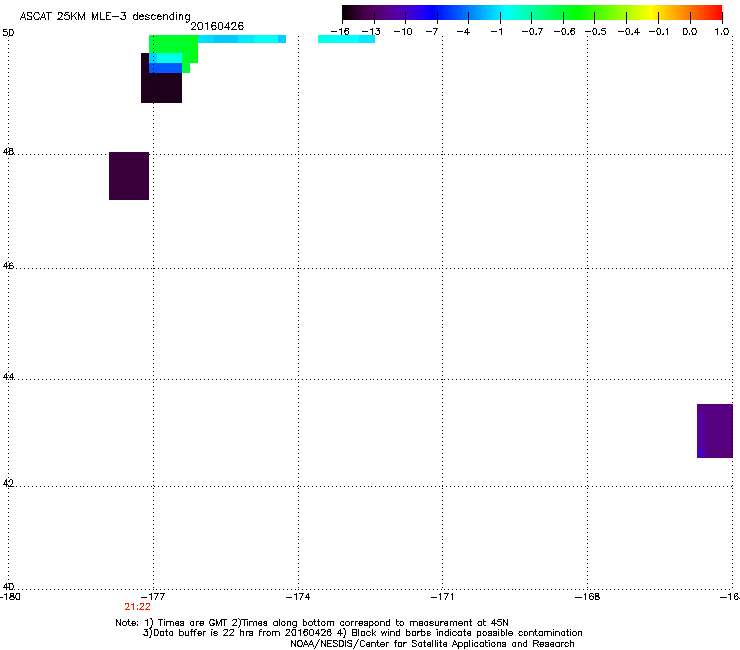The width and height of the screenshot is (740, 650).
Task: Click the -0.1 label on the color scale
Action: click(659, 32)
